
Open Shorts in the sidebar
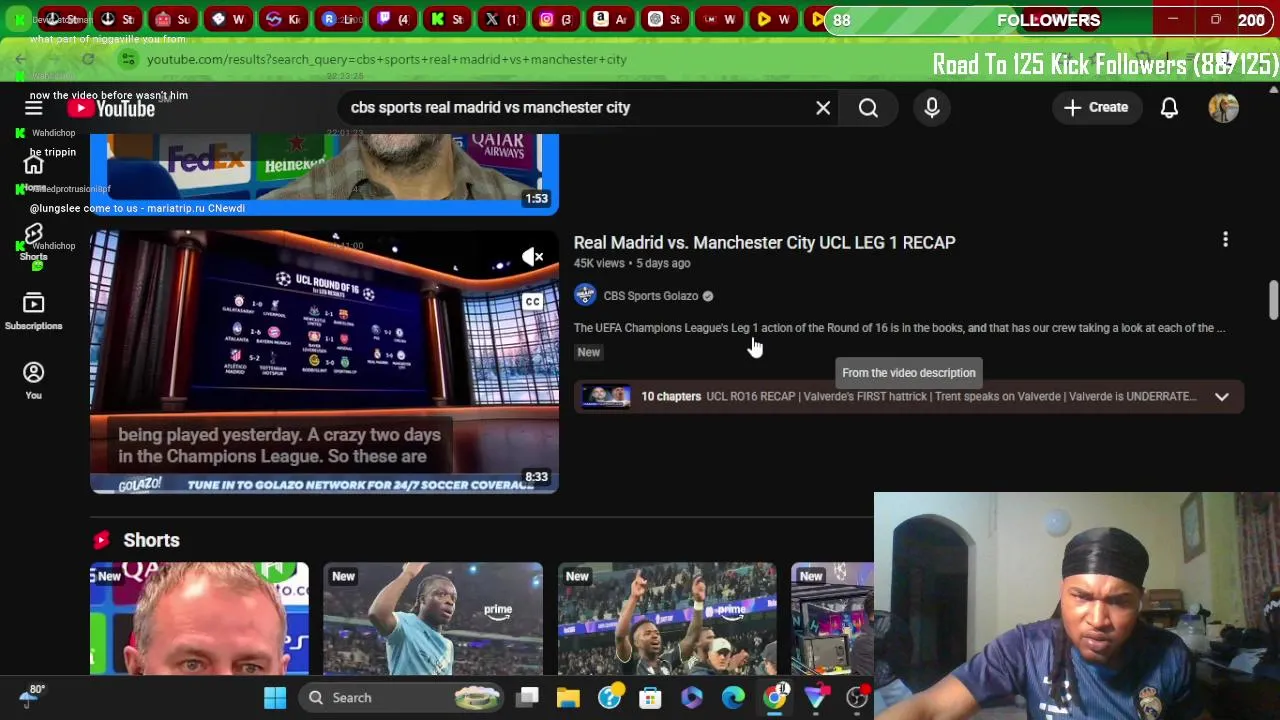coord(33,243)
